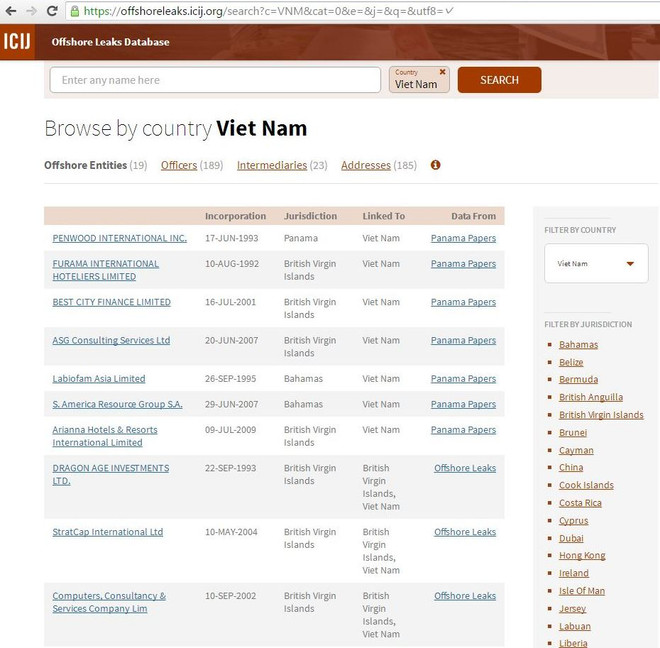Click Offshore Leaks link in DRAGON AGE row
Screen dimensions: 660x648
click(x=465, y=468)
